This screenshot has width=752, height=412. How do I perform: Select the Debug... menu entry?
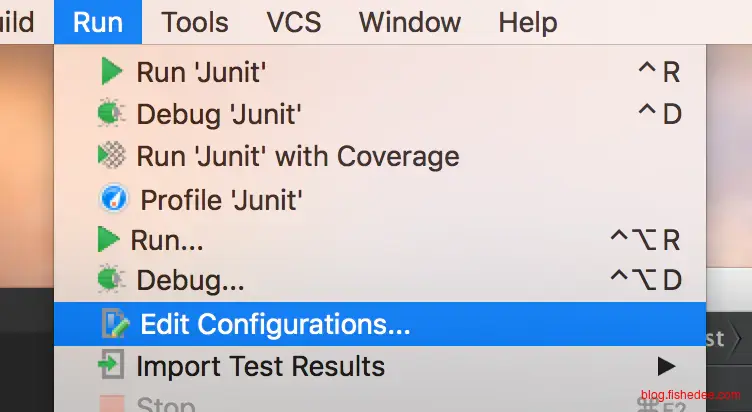pos(190,281)
